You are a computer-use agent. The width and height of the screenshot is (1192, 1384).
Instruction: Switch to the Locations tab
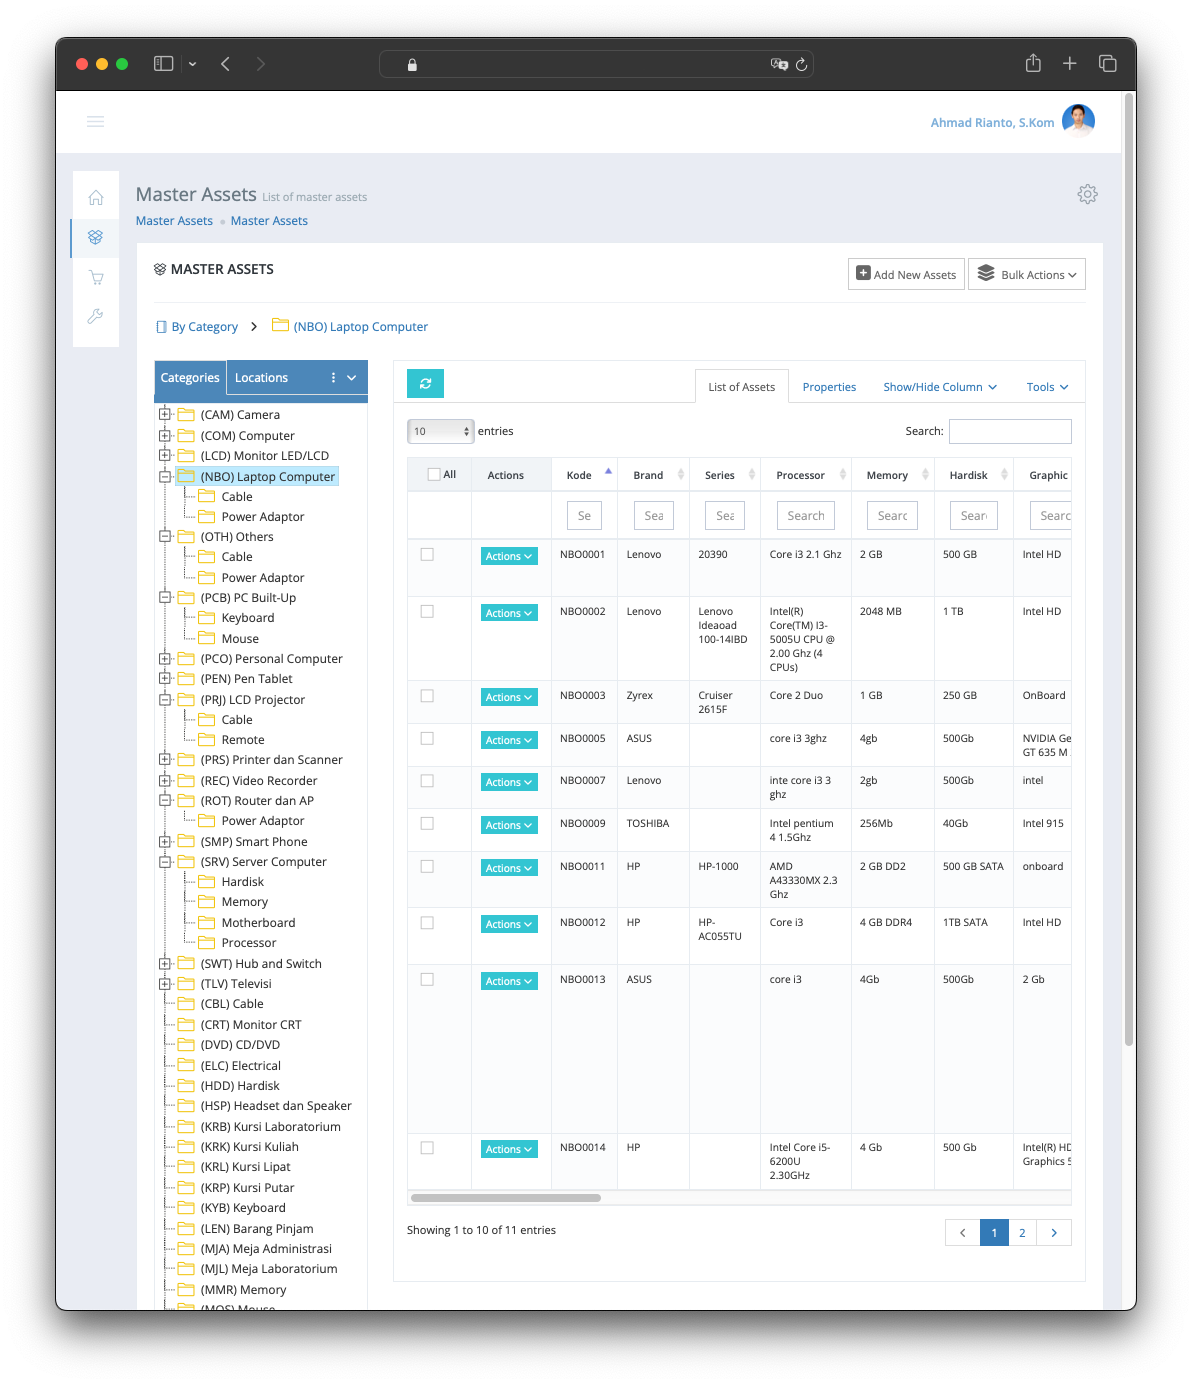pos(261,378)
